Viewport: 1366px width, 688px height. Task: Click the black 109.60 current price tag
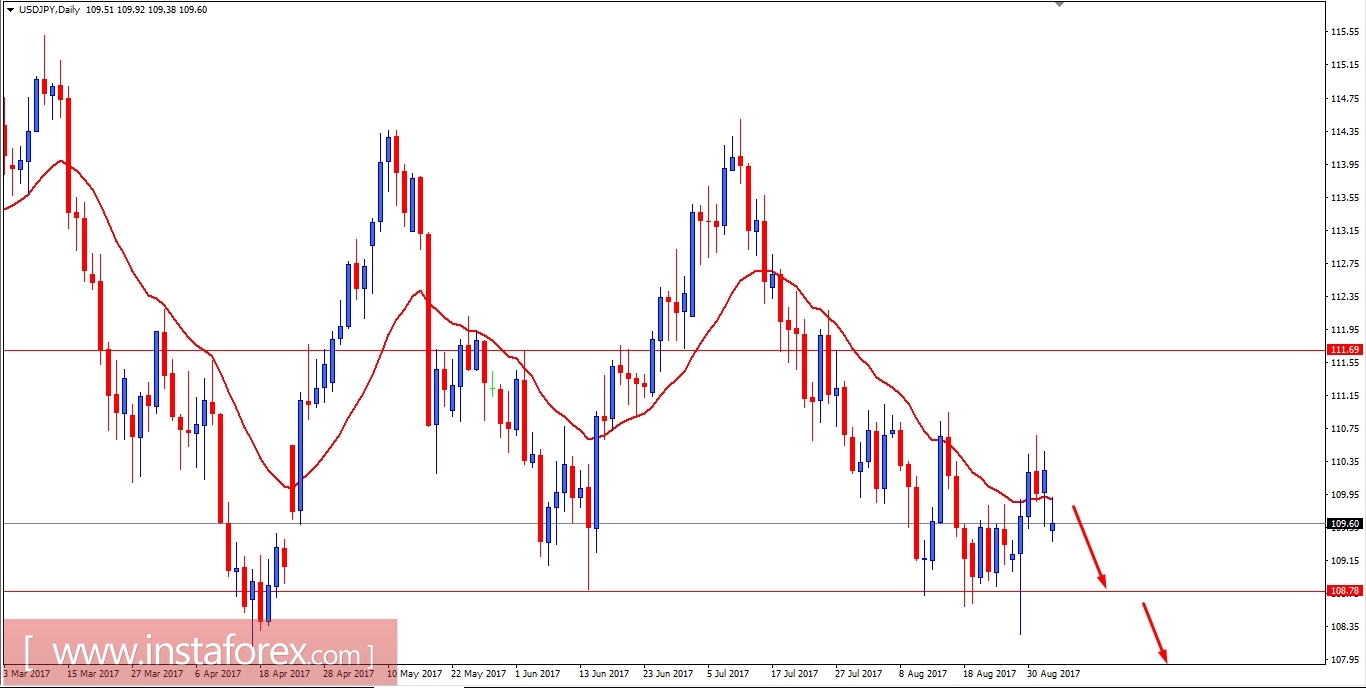pyautogui.click(x=1345, y=522)
